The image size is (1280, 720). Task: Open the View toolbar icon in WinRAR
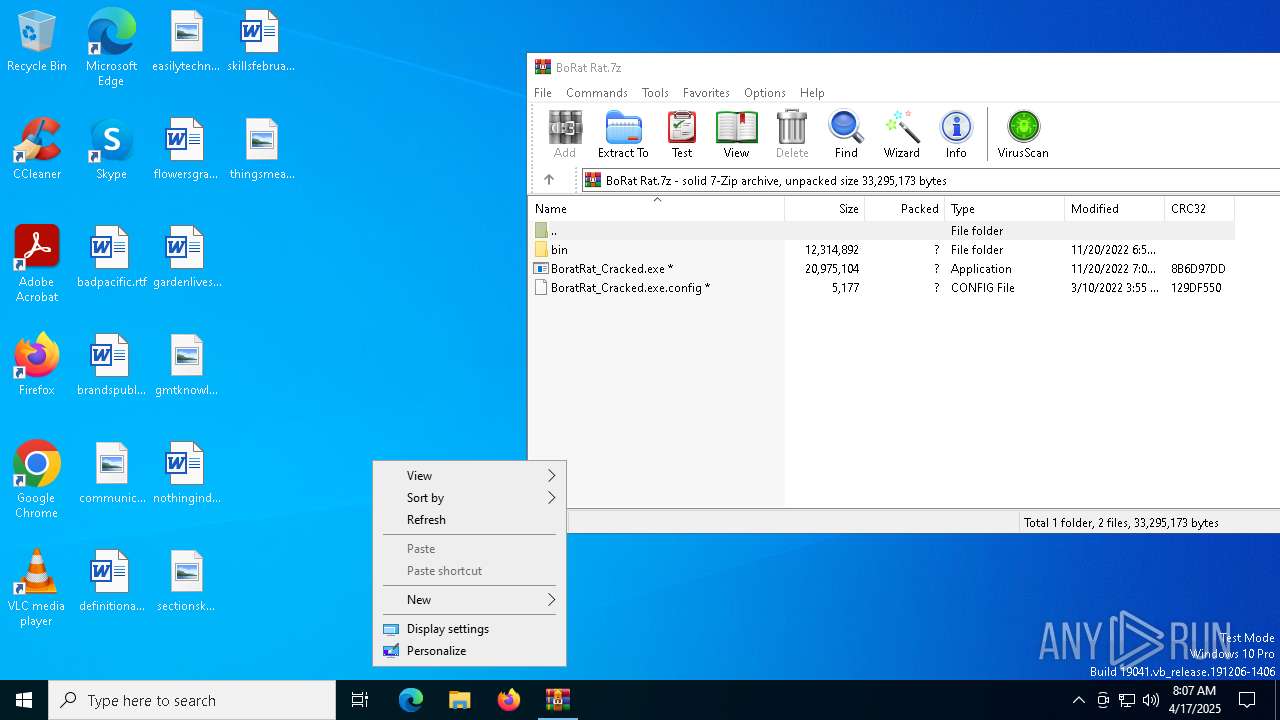pyautogui.click(x=736, y=134)
